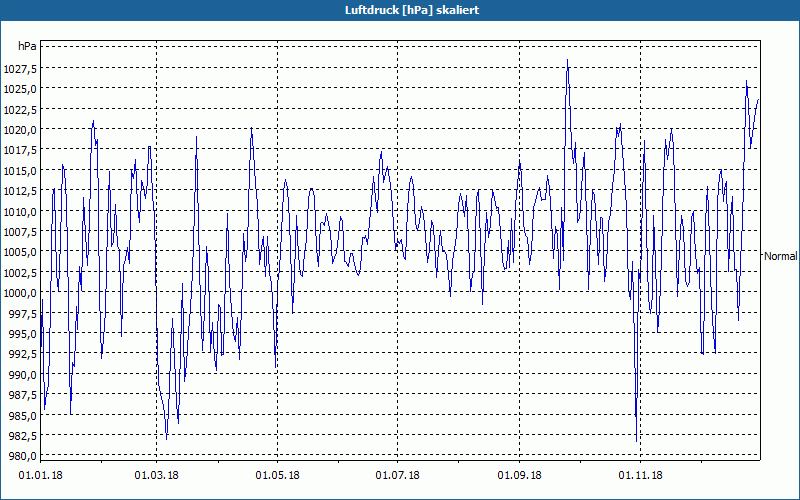Select the 1000,0 pressure axis label
The width and height of the screenshot is (800, 500).
[x=20, y=293]
